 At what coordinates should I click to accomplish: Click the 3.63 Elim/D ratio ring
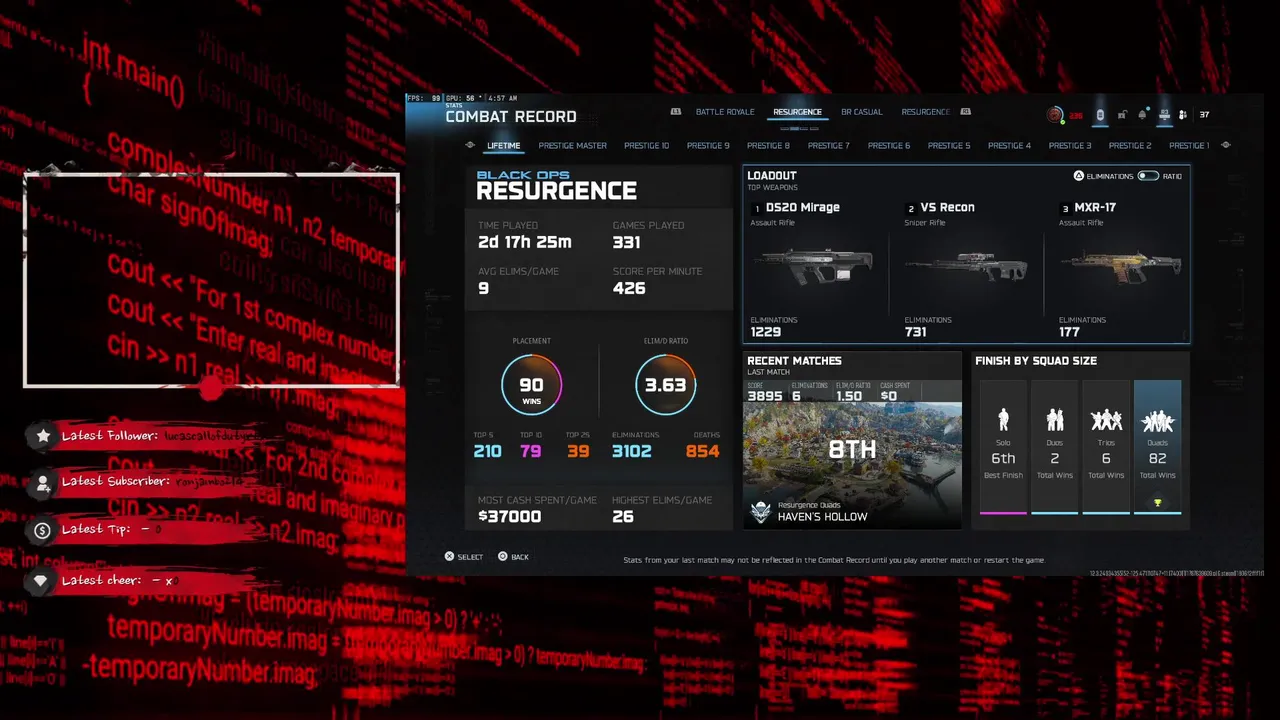pos(665,385)
